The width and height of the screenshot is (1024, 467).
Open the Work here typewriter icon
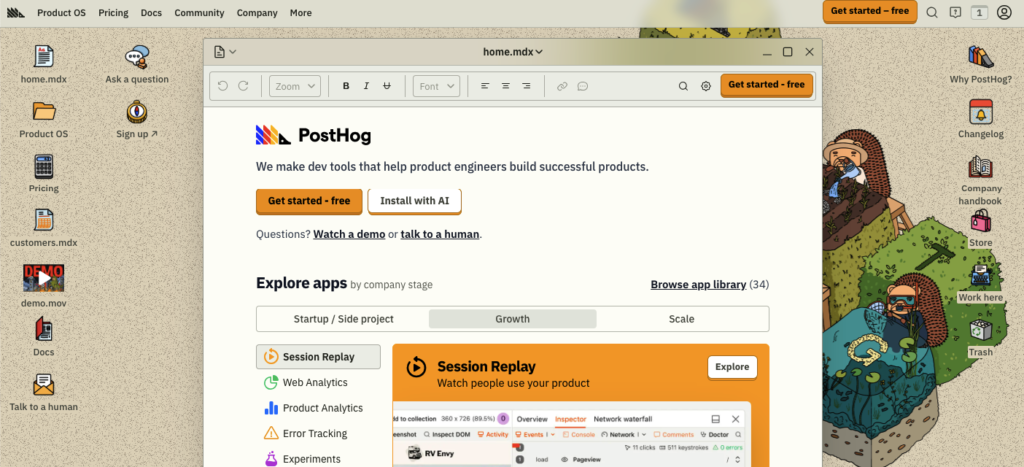click(980, 275)
